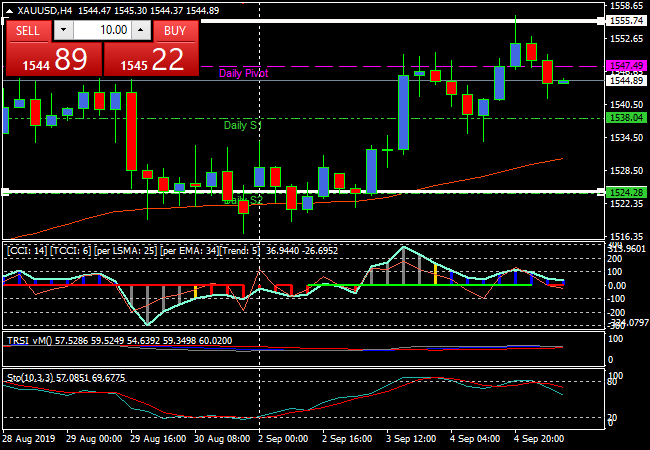
Task: Click the XAUUSD,H4 chart title
Action: (x=40, y=10)
